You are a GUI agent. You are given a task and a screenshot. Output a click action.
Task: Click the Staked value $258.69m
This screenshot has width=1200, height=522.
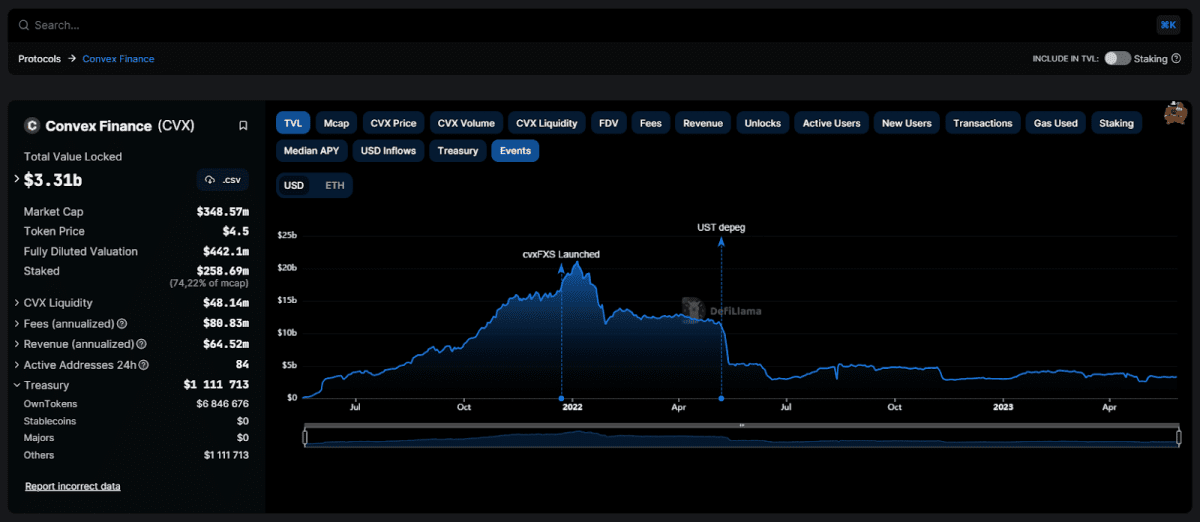(223, 271)
